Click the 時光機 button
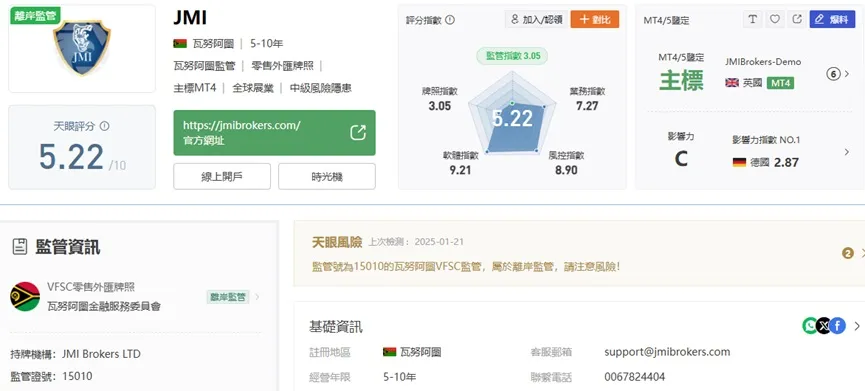 click(327, 176)
